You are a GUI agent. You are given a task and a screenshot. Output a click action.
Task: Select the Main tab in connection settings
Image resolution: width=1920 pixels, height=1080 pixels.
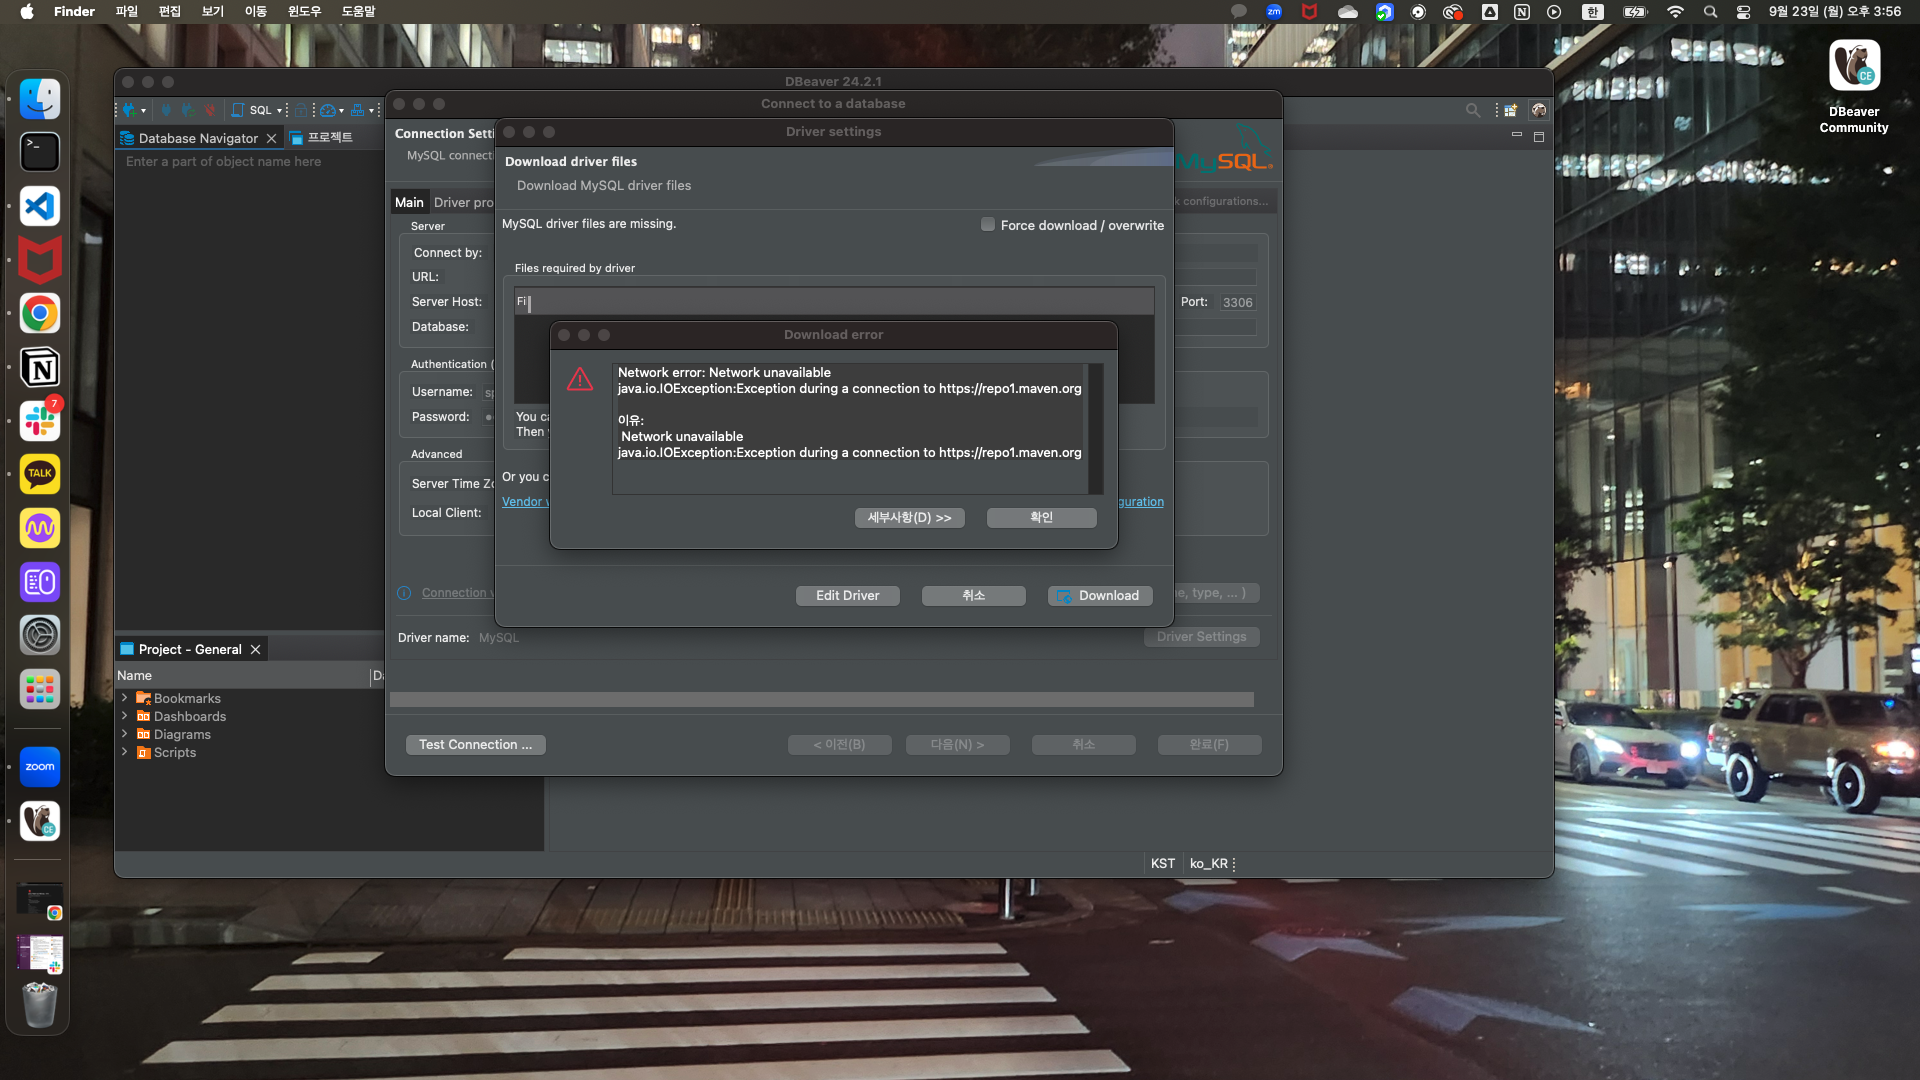[409, 202]
